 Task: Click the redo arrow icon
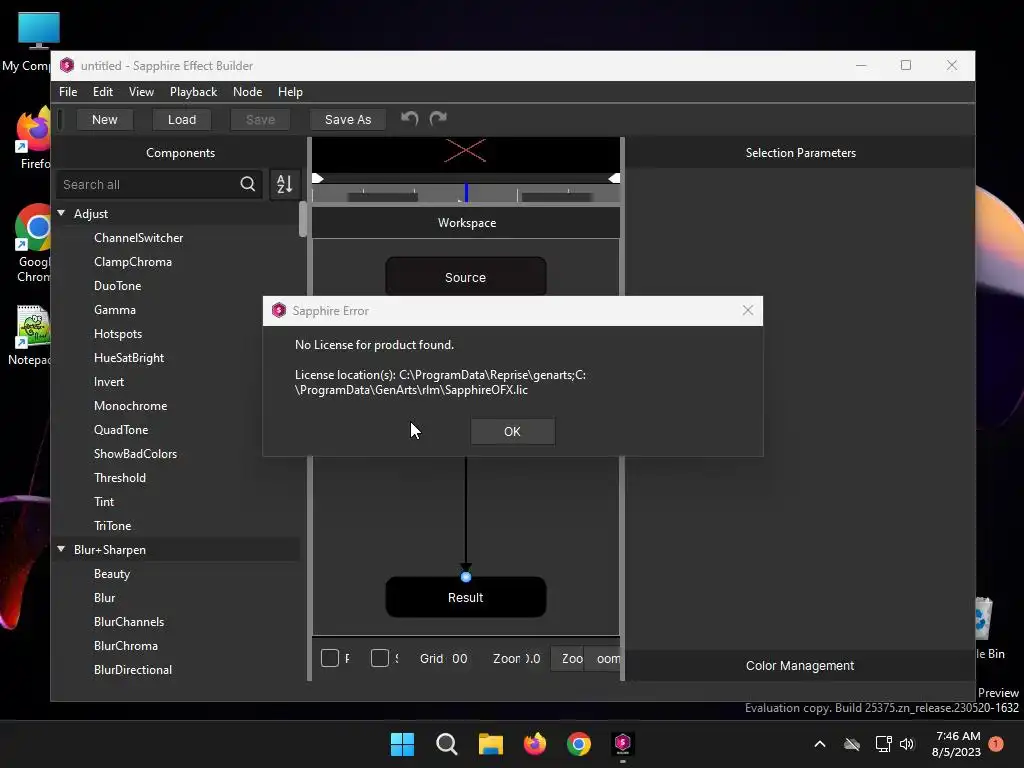point(438,119)
